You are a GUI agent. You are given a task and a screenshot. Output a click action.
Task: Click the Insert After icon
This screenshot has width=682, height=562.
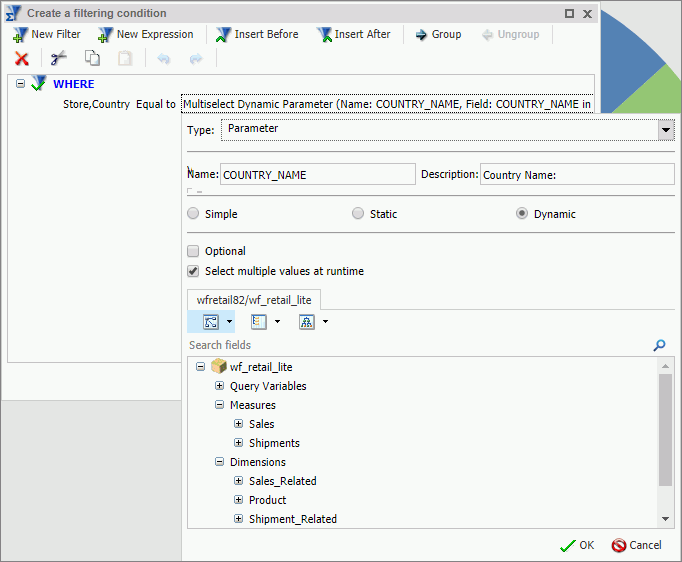pyautogui.click(x=323, y=34)
